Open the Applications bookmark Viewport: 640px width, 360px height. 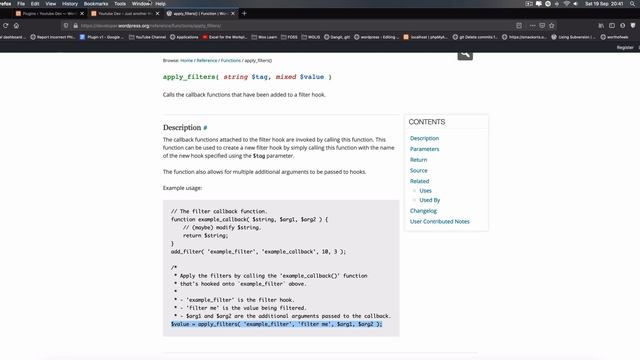184,37
